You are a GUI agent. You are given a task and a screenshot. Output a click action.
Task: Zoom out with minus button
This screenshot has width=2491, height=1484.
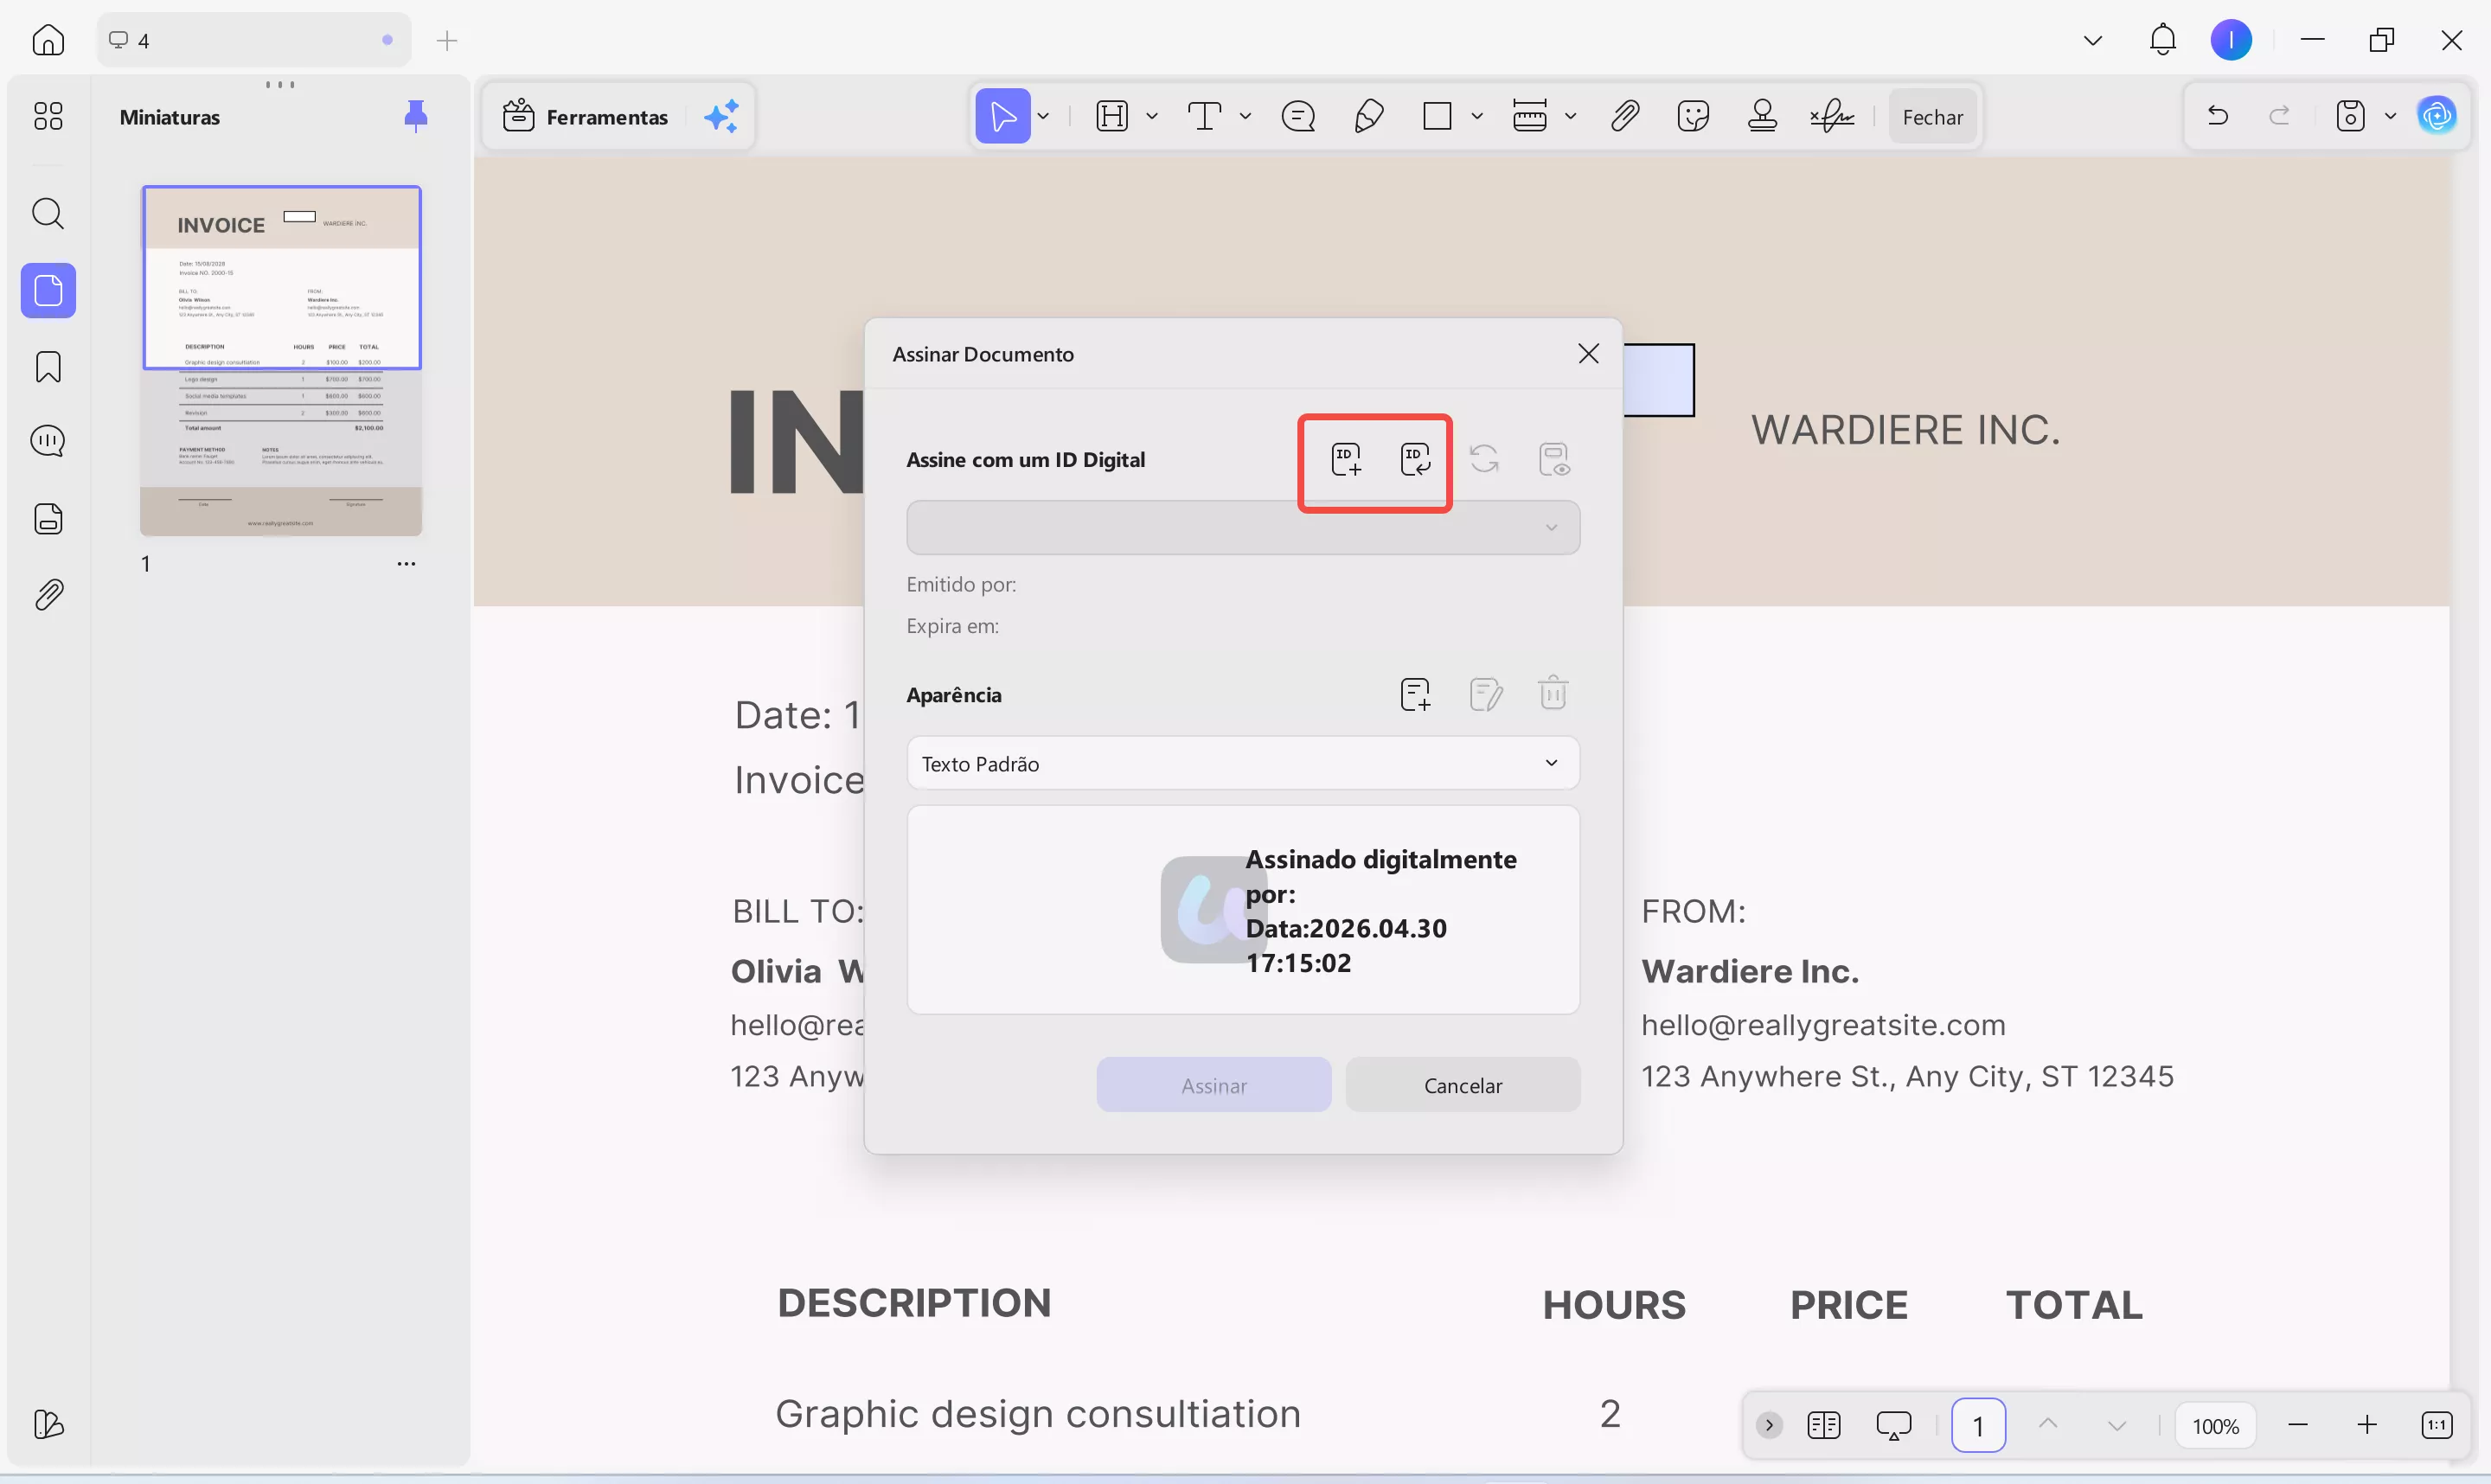pyautogui.click(x=2297, y=1425)
